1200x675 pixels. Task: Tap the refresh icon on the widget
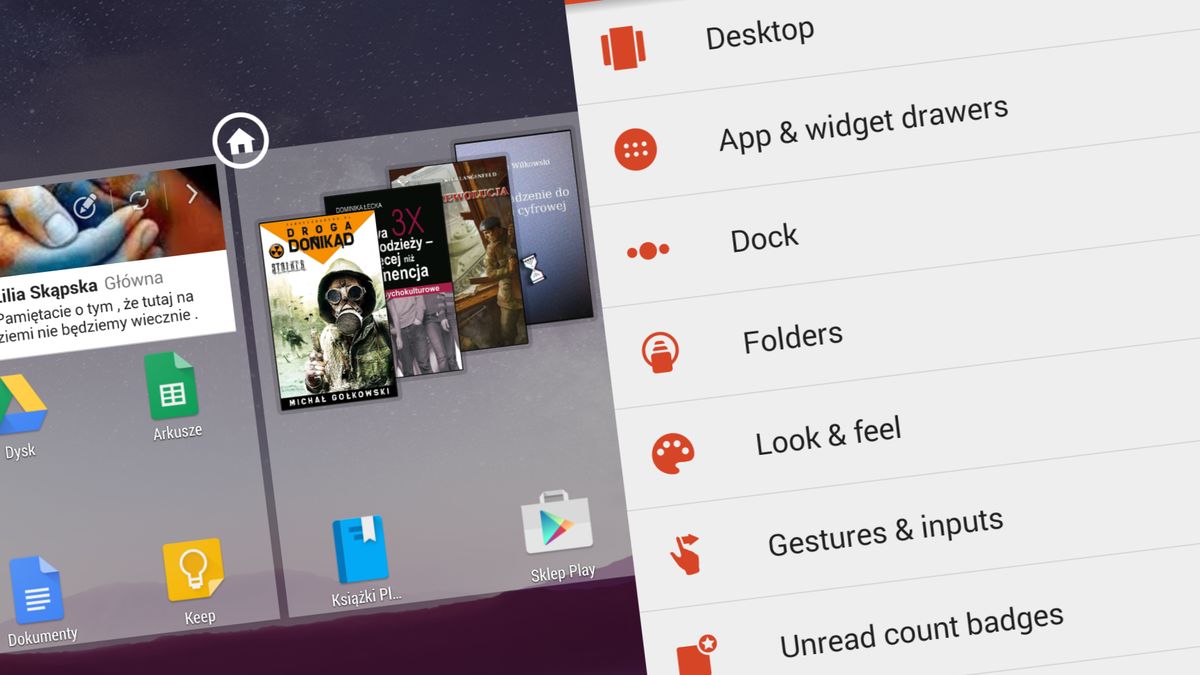pos(138,199)
